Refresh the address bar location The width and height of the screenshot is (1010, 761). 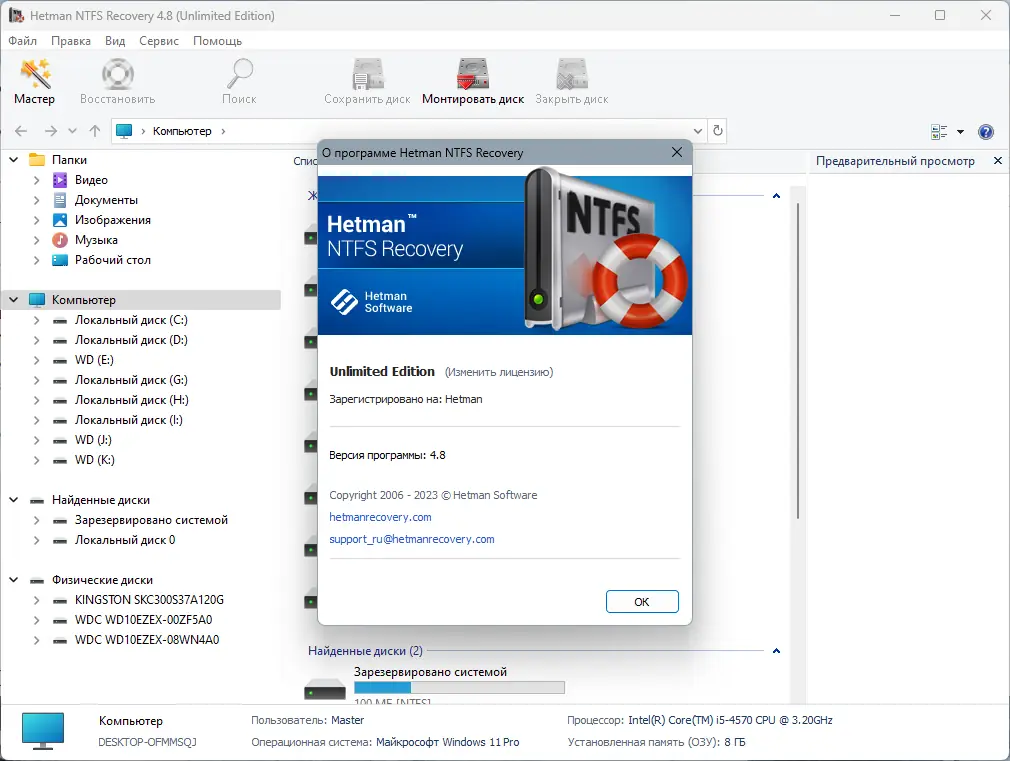point(718,131)
